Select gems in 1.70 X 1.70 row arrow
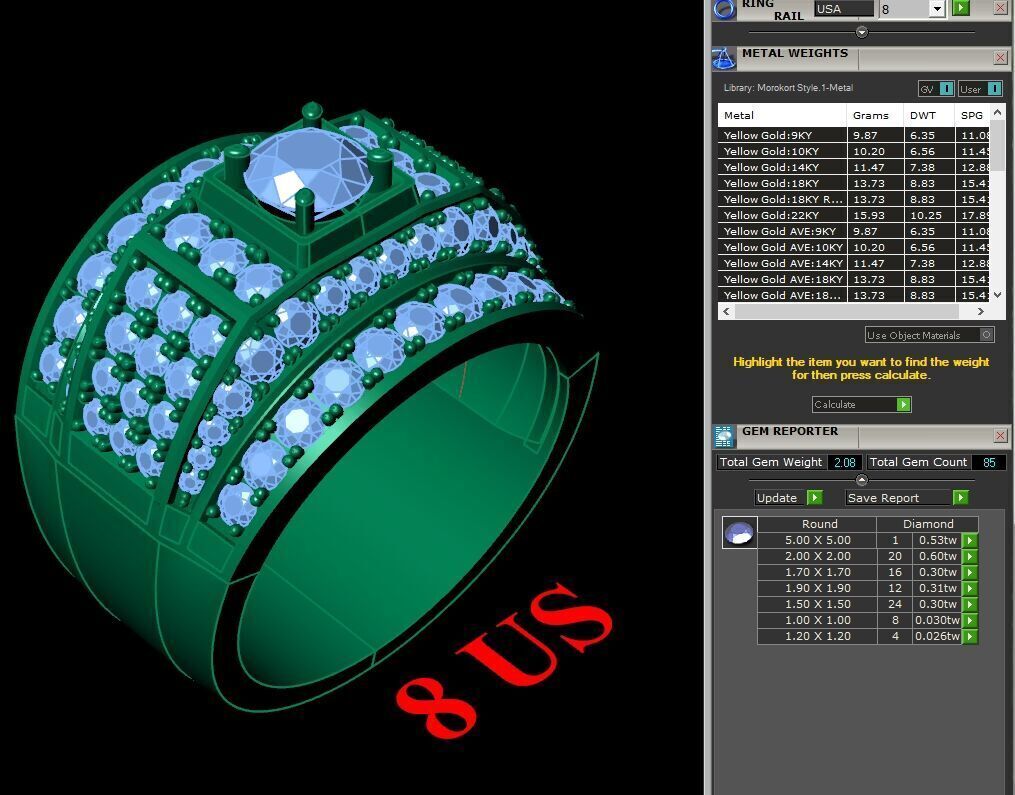1015x795 pixels. click(970, 572)
